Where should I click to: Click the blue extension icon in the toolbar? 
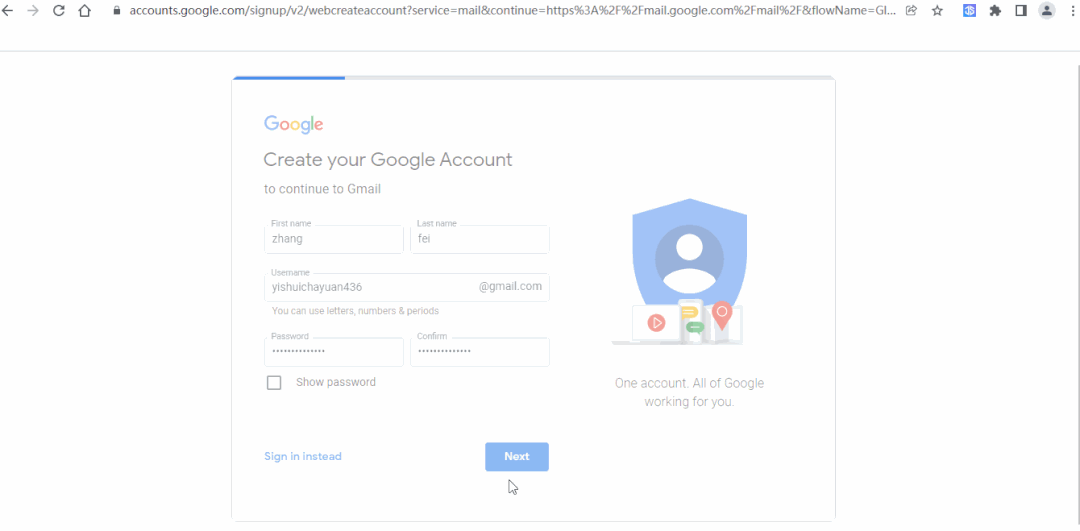969,11
